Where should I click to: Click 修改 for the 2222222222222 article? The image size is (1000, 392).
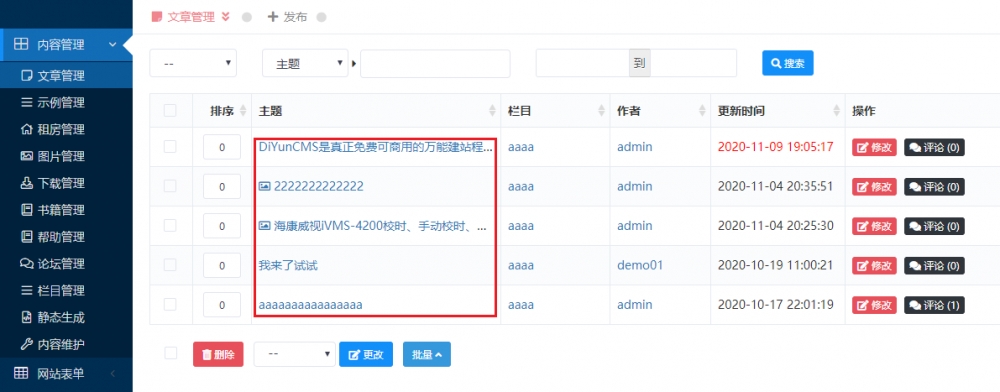point(874,187)
